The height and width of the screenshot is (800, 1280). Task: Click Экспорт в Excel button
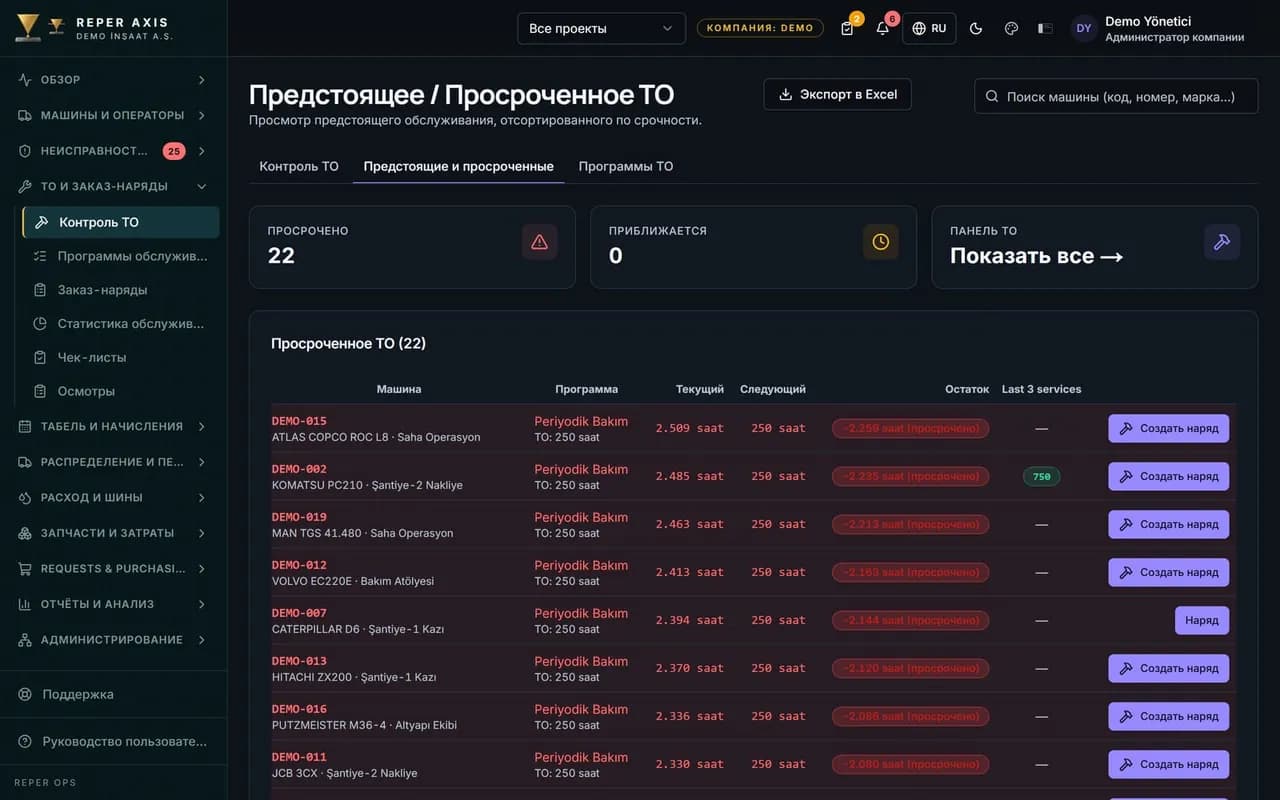tap(838, 94)
